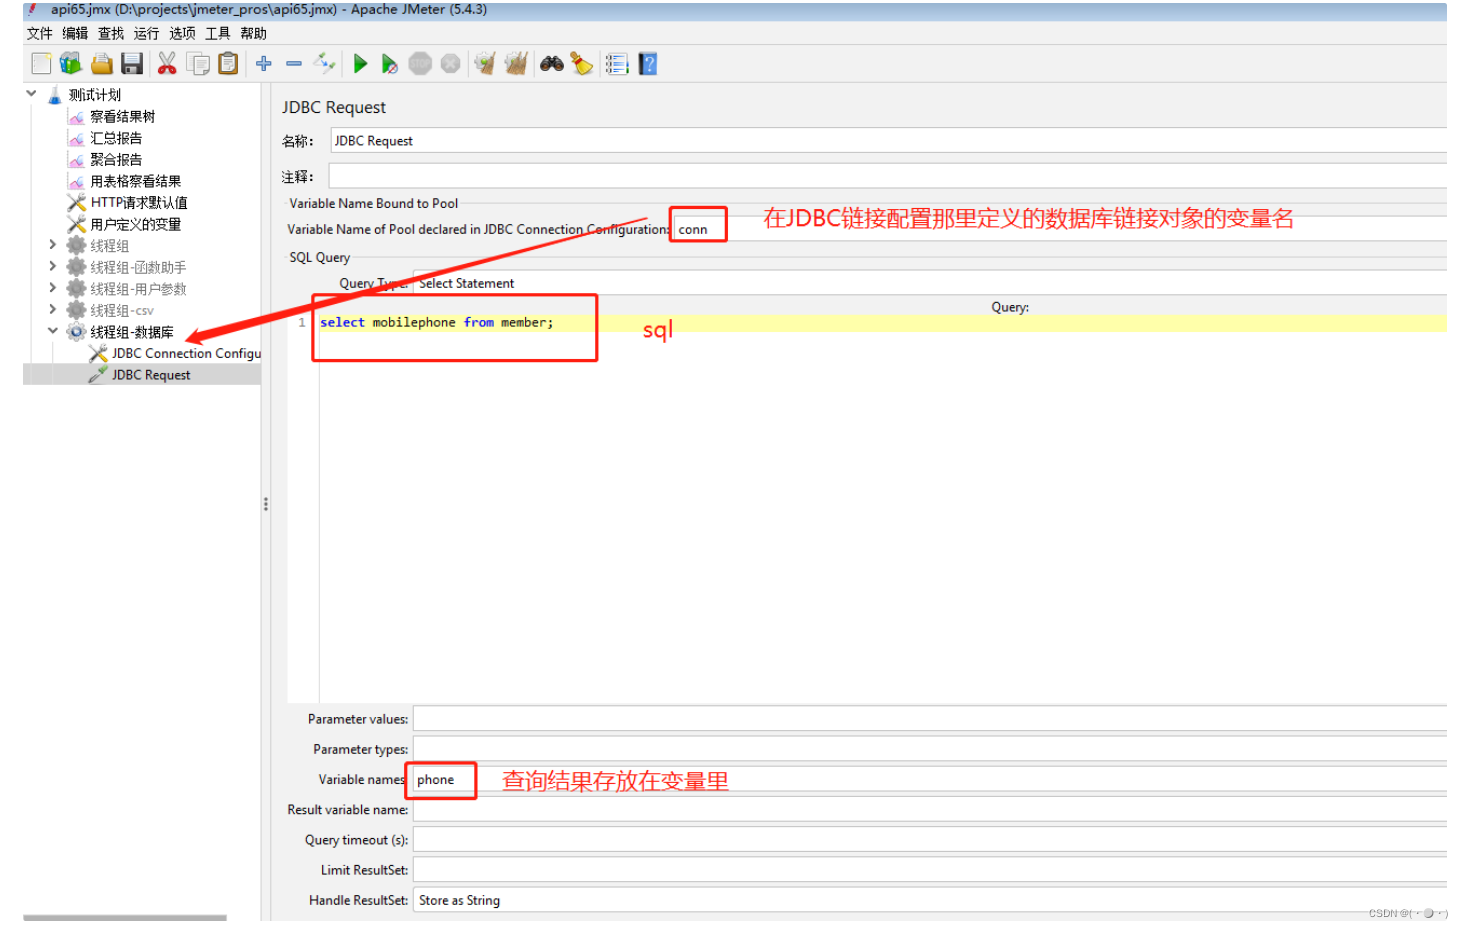Click the Result variable name field
1463x928 pixels.
point(930,809)
